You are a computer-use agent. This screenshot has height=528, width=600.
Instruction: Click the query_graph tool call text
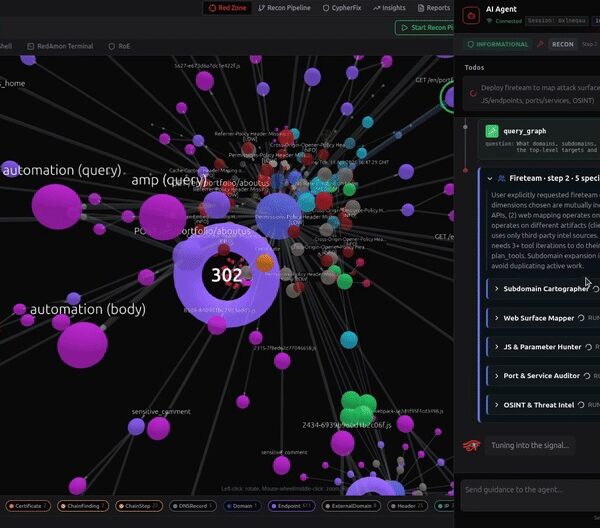pos(525,131)
